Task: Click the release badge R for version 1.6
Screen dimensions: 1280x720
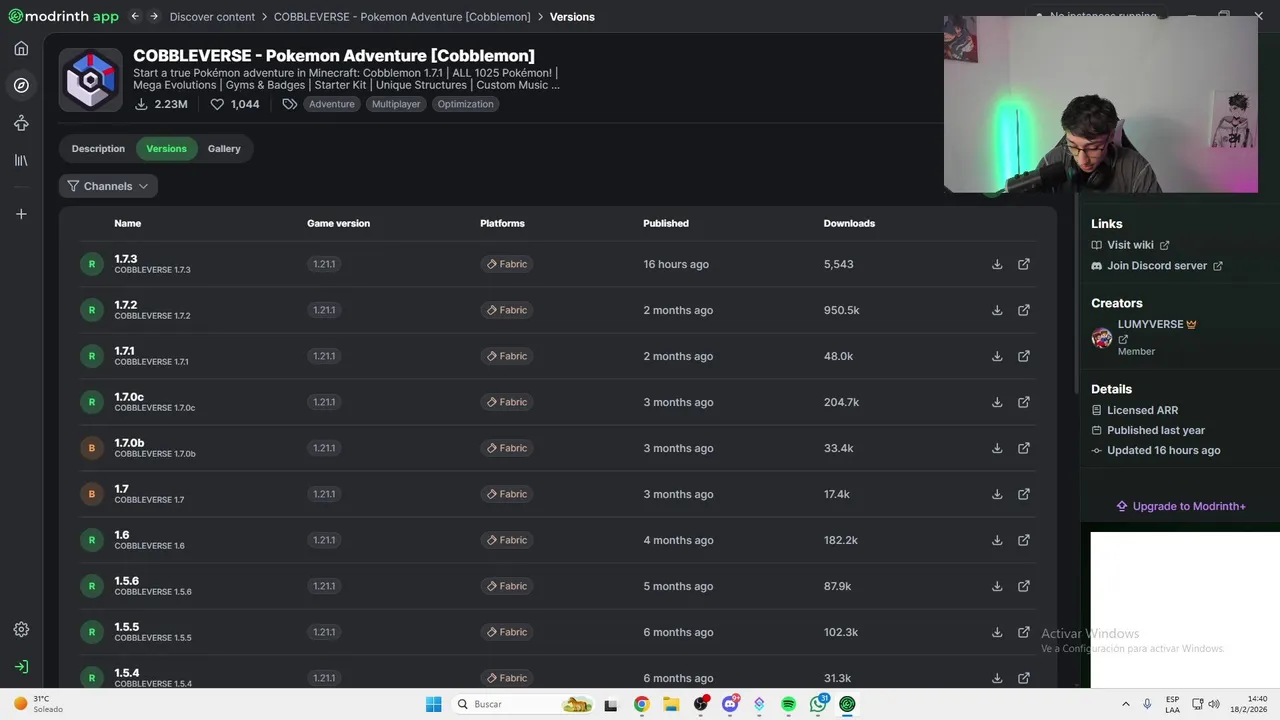Action: point(92,540)
